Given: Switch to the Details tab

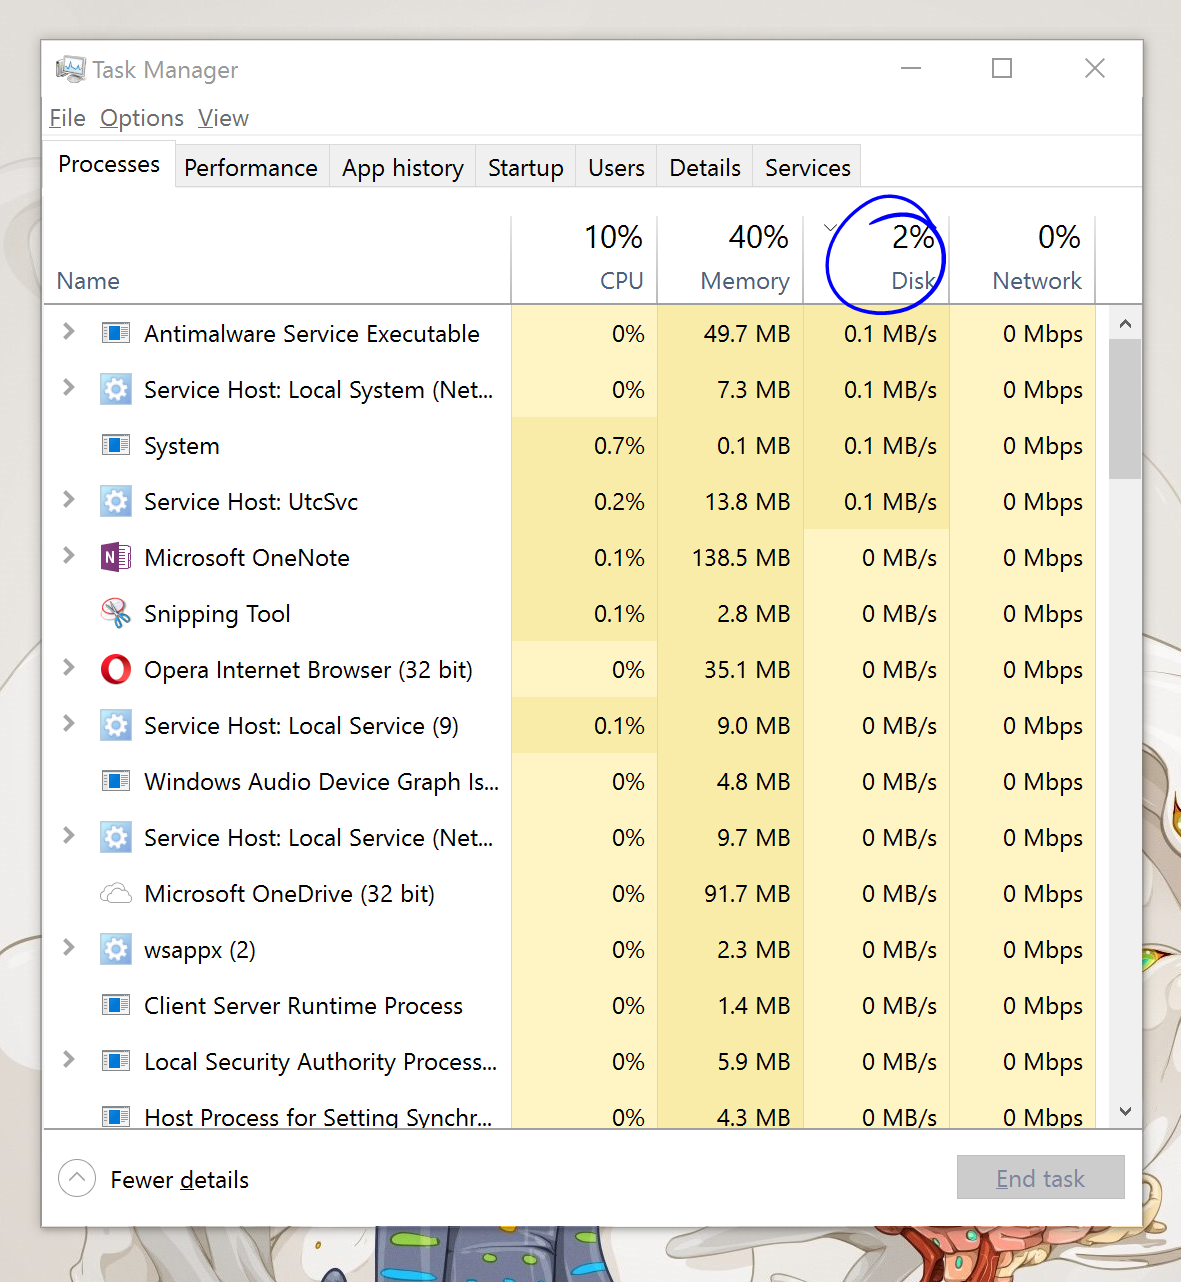Looking at the screenshot, I should [705, 167].
